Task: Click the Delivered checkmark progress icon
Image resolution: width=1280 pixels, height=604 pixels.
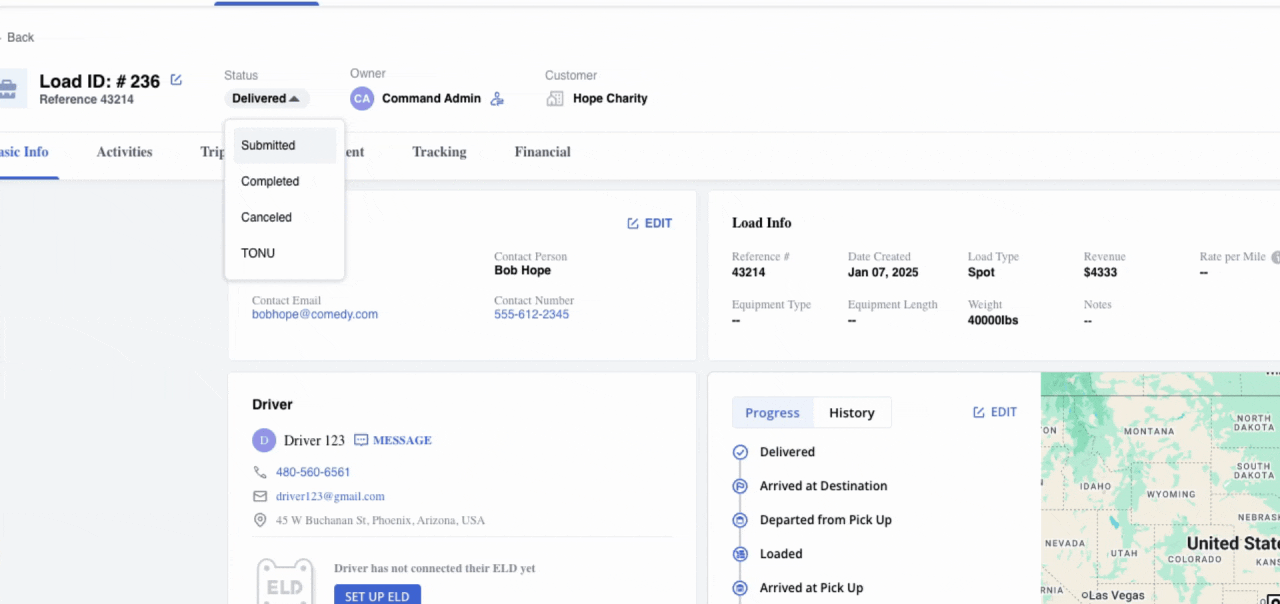Action: pyautogui.click(x=740, y=452)
